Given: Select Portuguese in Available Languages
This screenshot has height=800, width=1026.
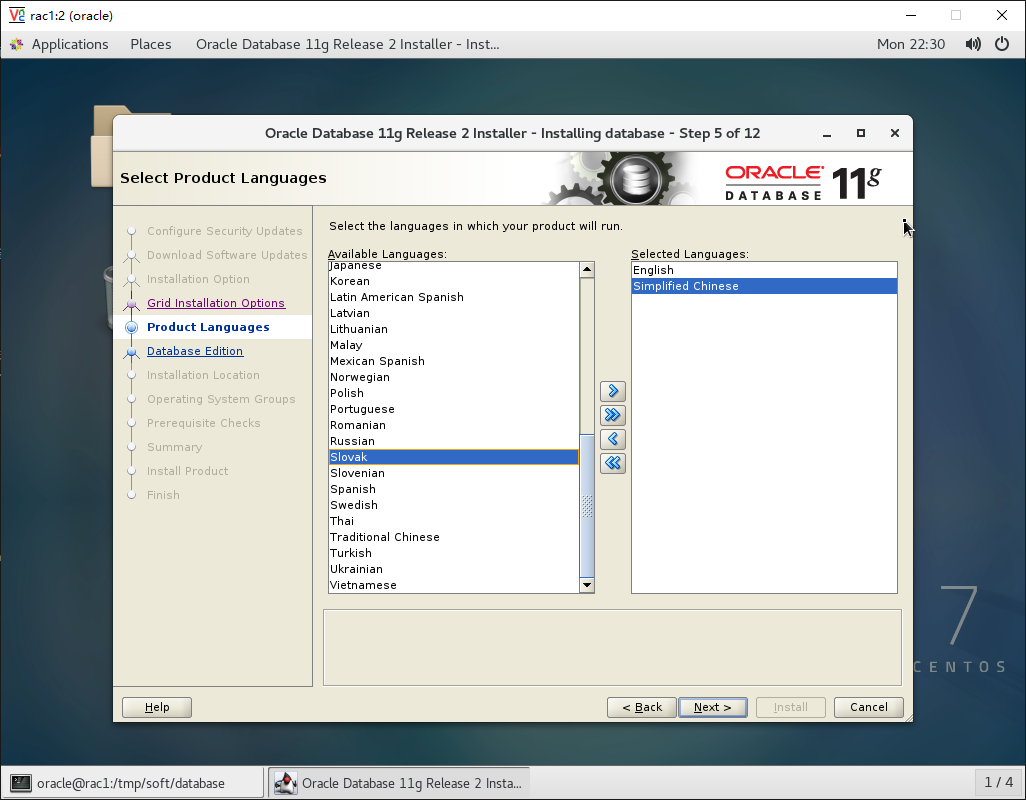Looking at the screenshot, I should coord(453,409).
